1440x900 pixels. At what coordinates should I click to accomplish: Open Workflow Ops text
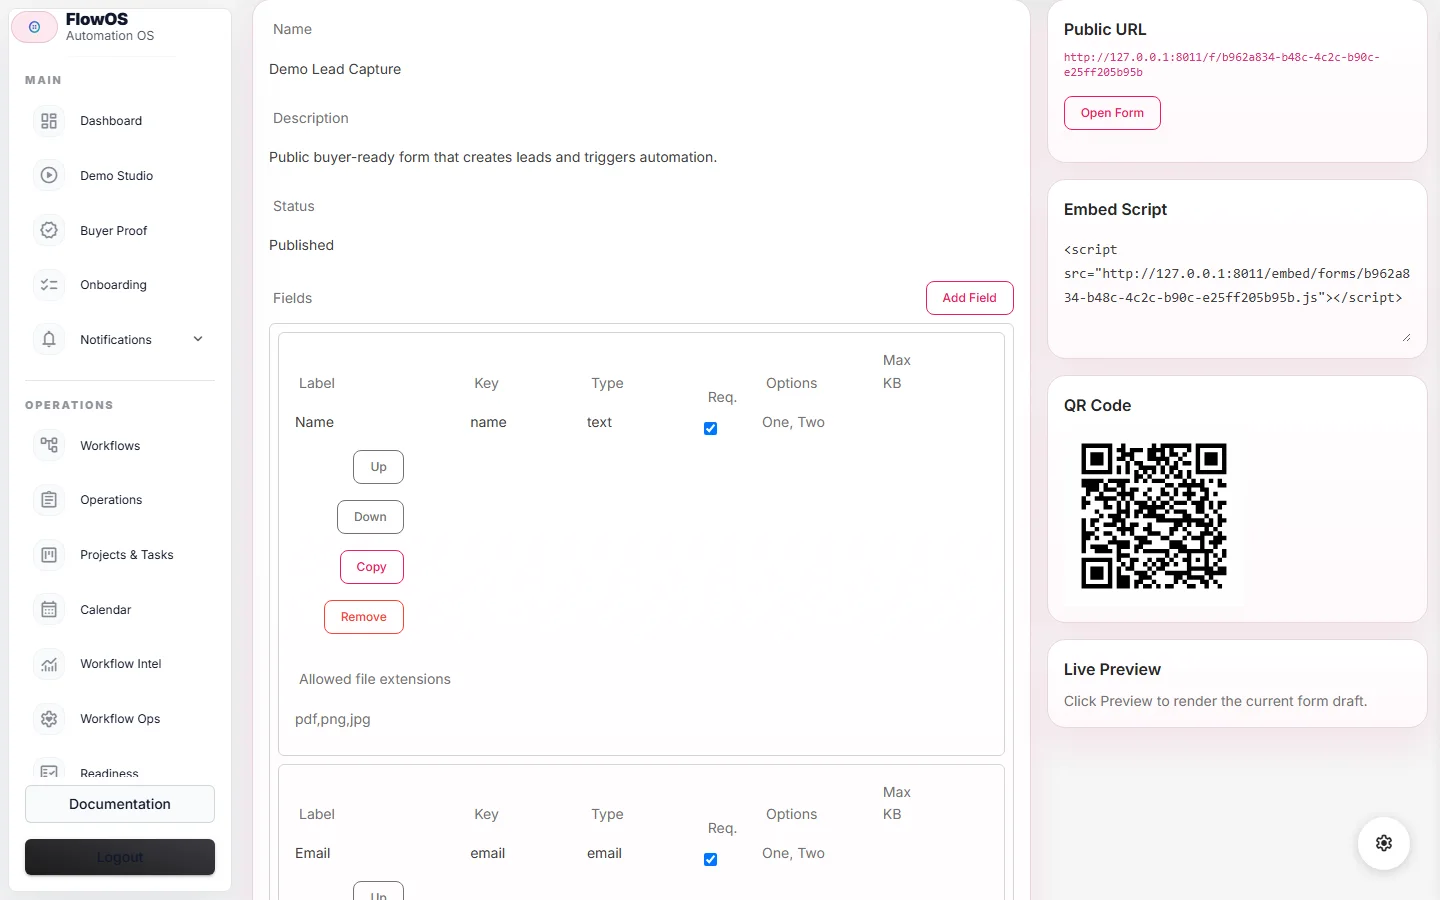(120, 719)
